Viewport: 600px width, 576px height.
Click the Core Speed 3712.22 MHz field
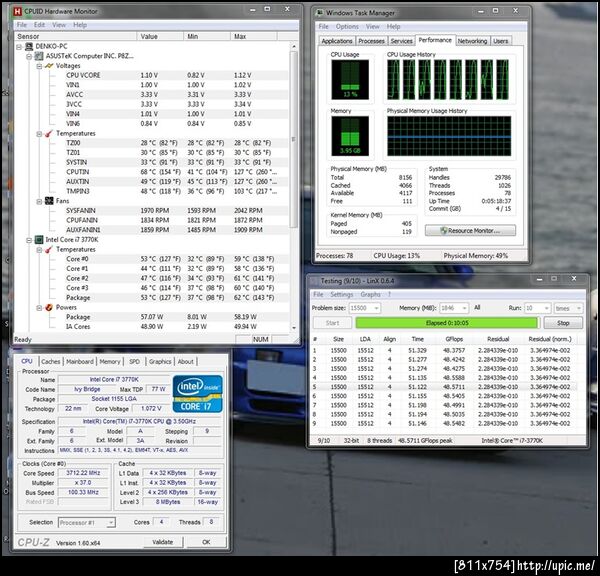point(83,473)
